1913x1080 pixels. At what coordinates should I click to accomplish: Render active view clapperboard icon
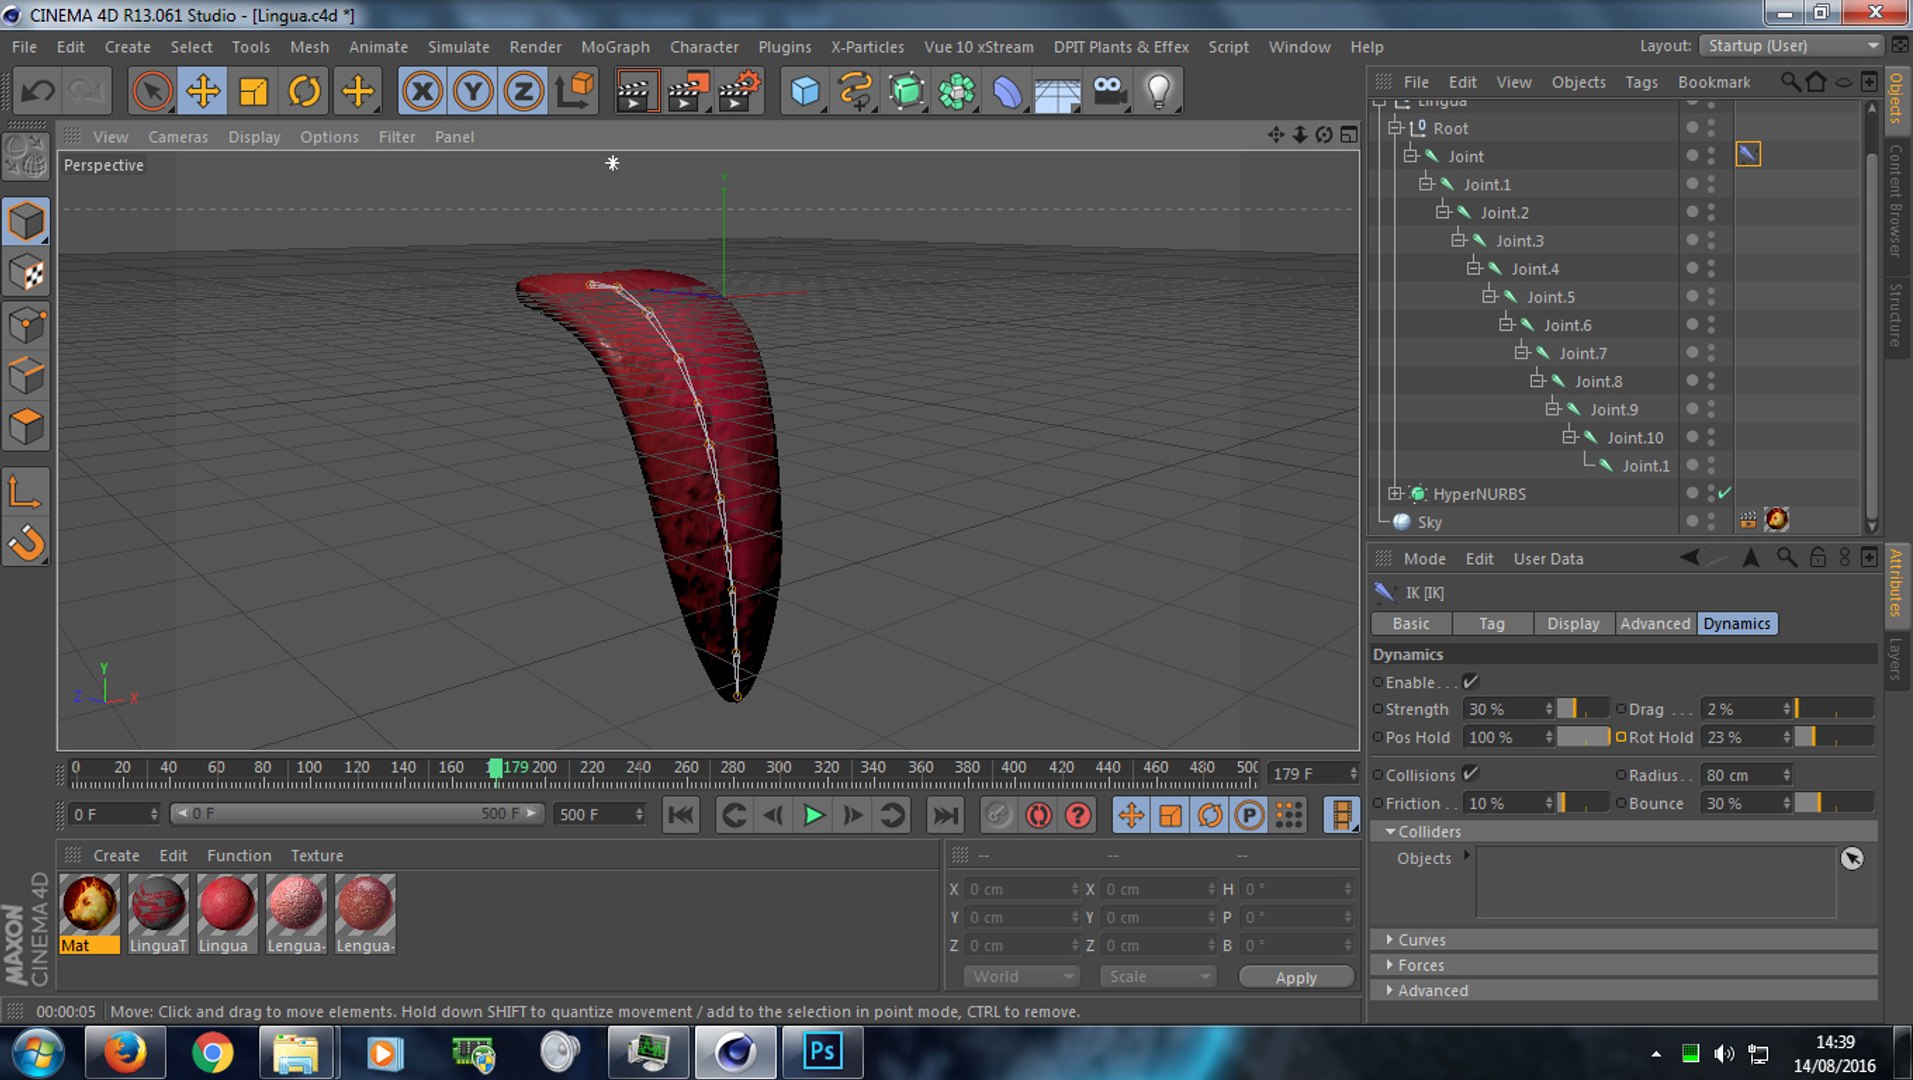pos(636,92)
